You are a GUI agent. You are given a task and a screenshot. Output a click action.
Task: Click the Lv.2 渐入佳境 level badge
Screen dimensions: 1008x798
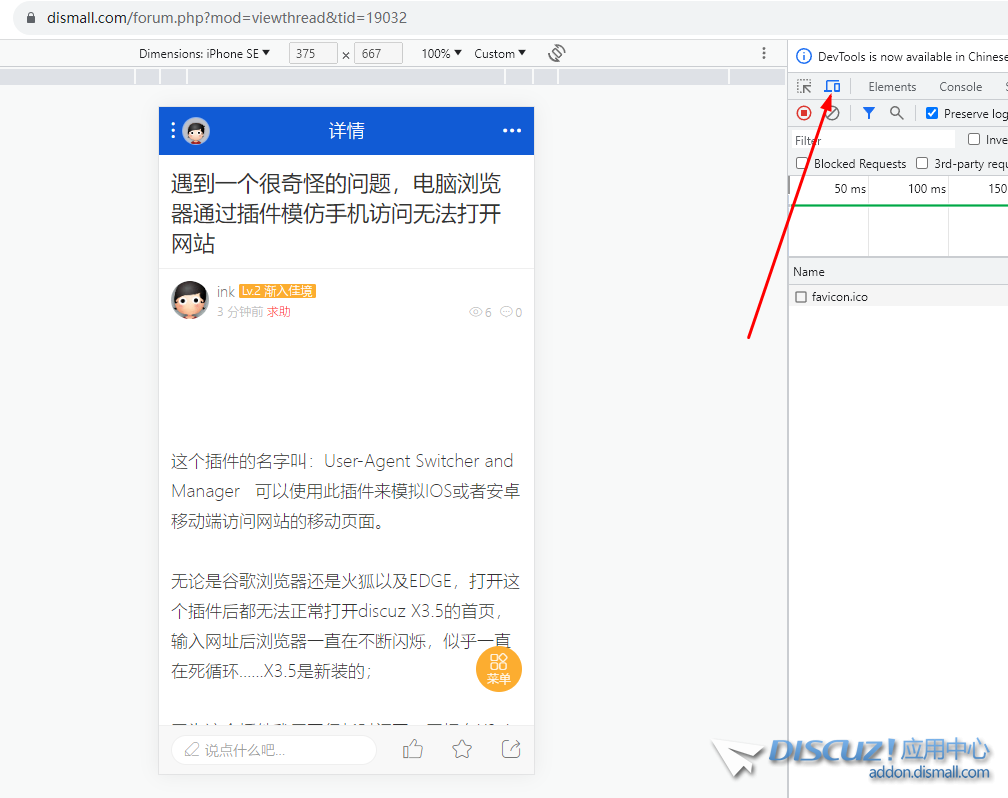coord(277,291)
